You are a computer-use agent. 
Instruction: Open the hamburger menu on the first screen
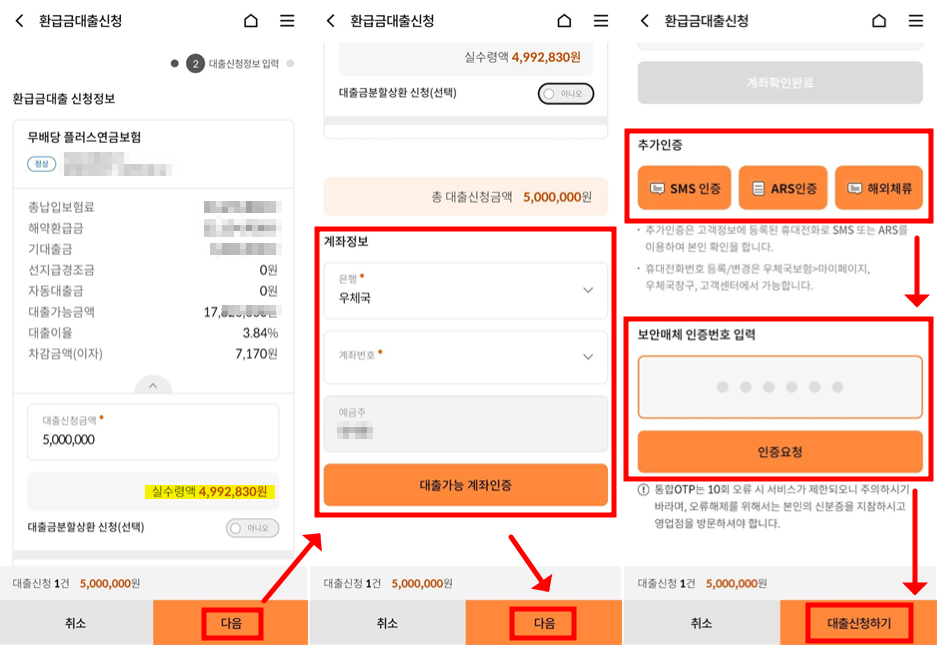290,20
